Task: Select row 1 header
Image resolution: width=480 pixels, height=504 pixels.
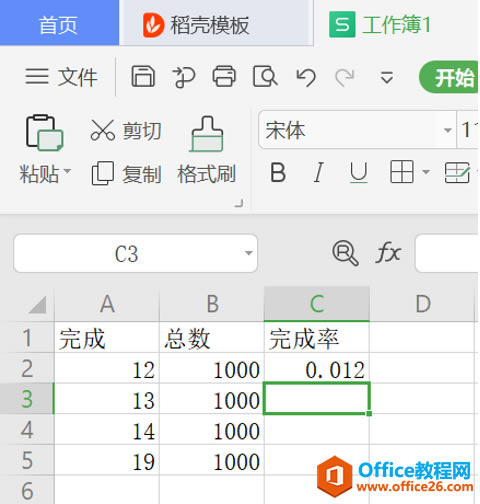Action: click(x=27, y=337)
